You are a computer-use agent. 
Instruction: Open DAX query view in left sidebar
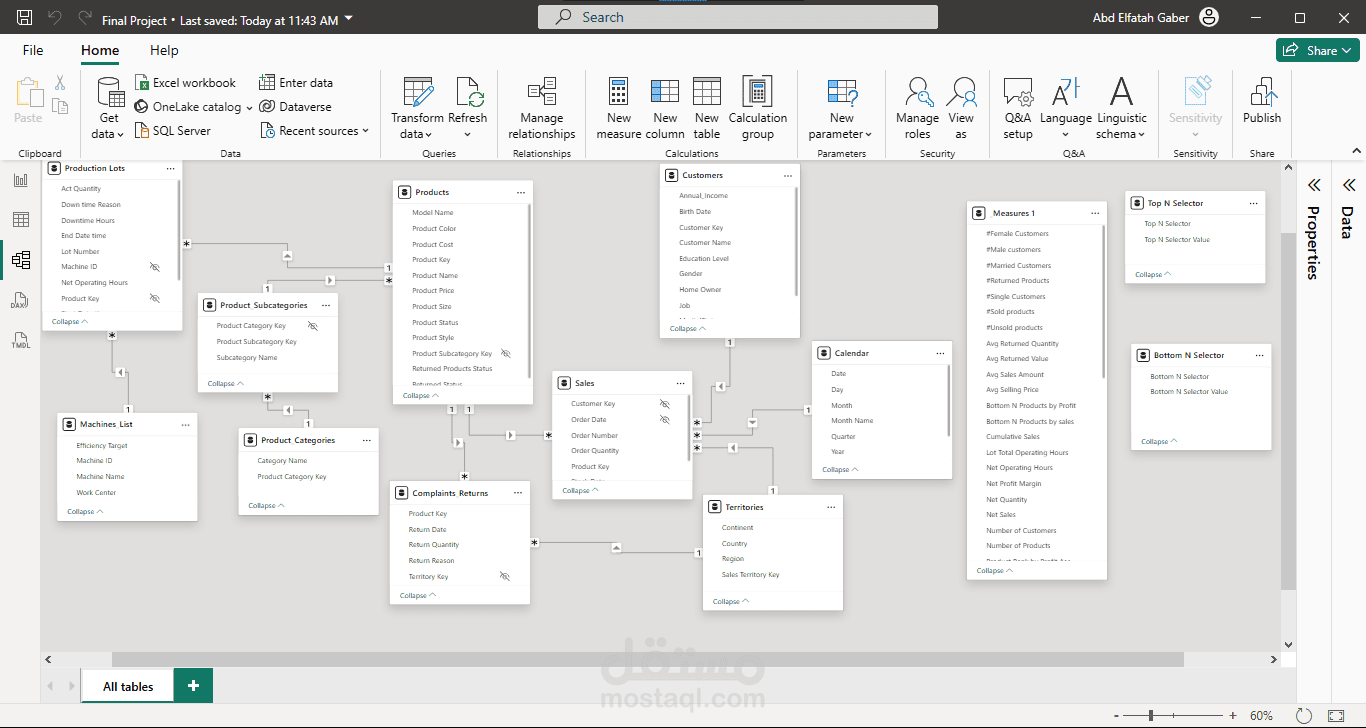coord(20,301)
